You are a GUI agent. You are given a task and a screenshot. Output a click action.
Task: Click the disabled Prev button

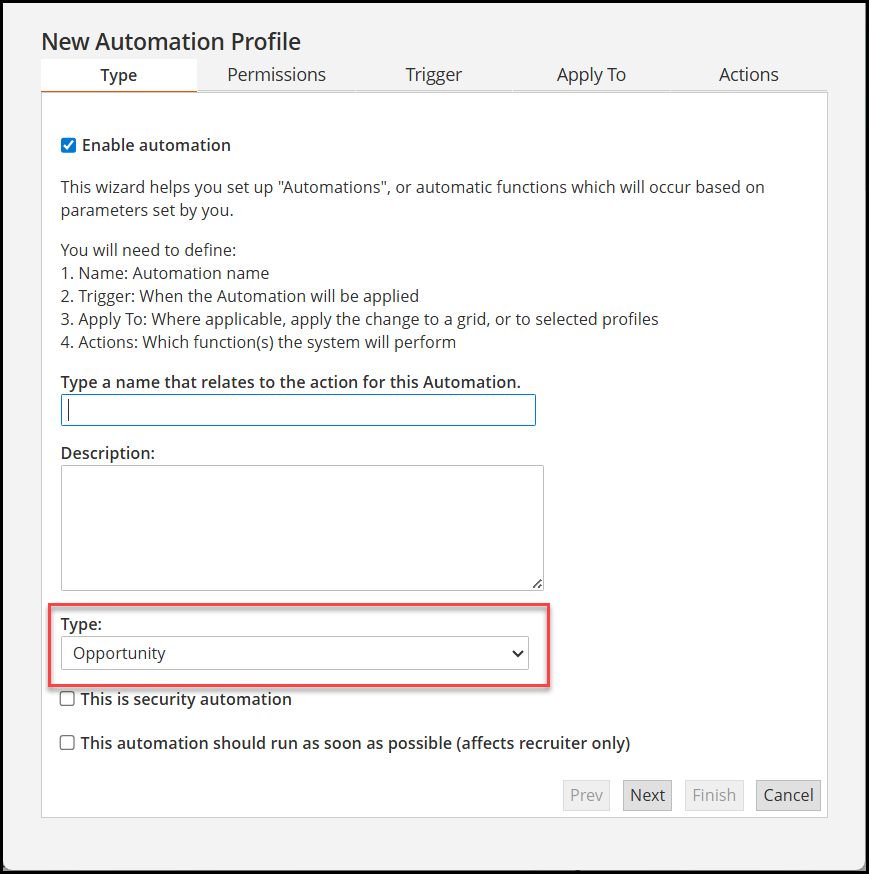[x=586, y=795]
